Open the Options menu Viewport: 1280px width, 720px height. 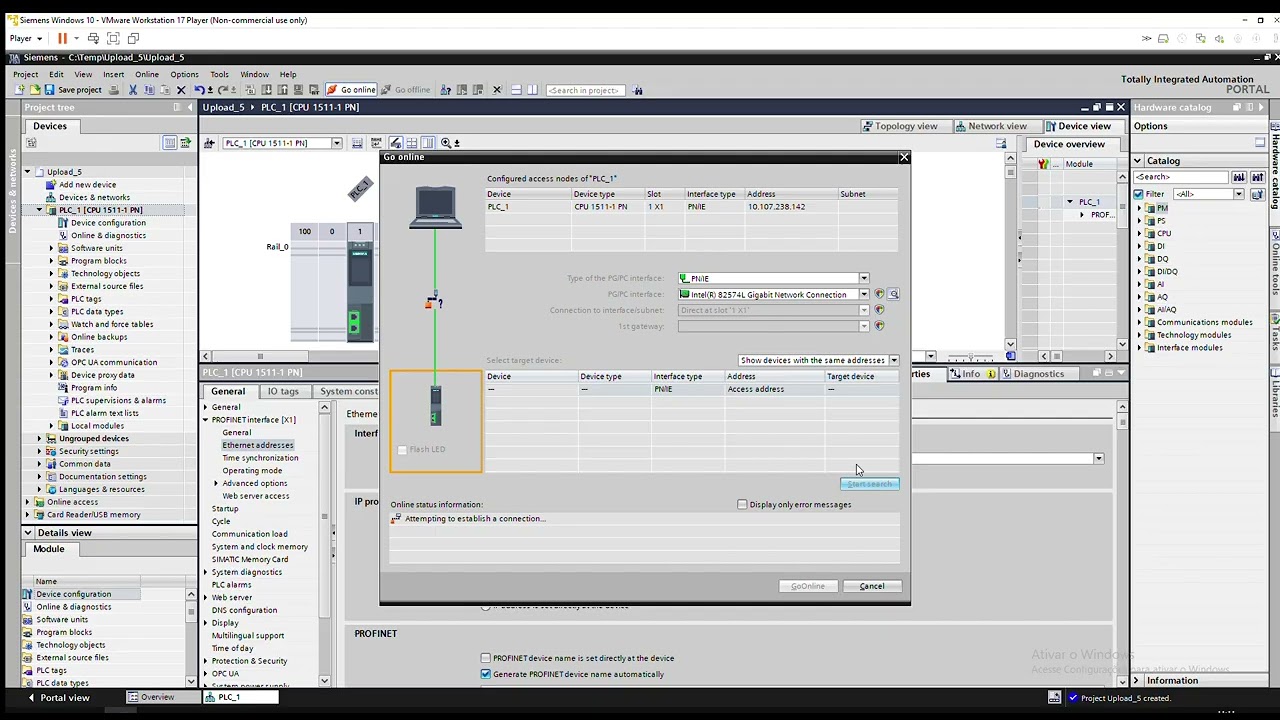coord(184,74)
